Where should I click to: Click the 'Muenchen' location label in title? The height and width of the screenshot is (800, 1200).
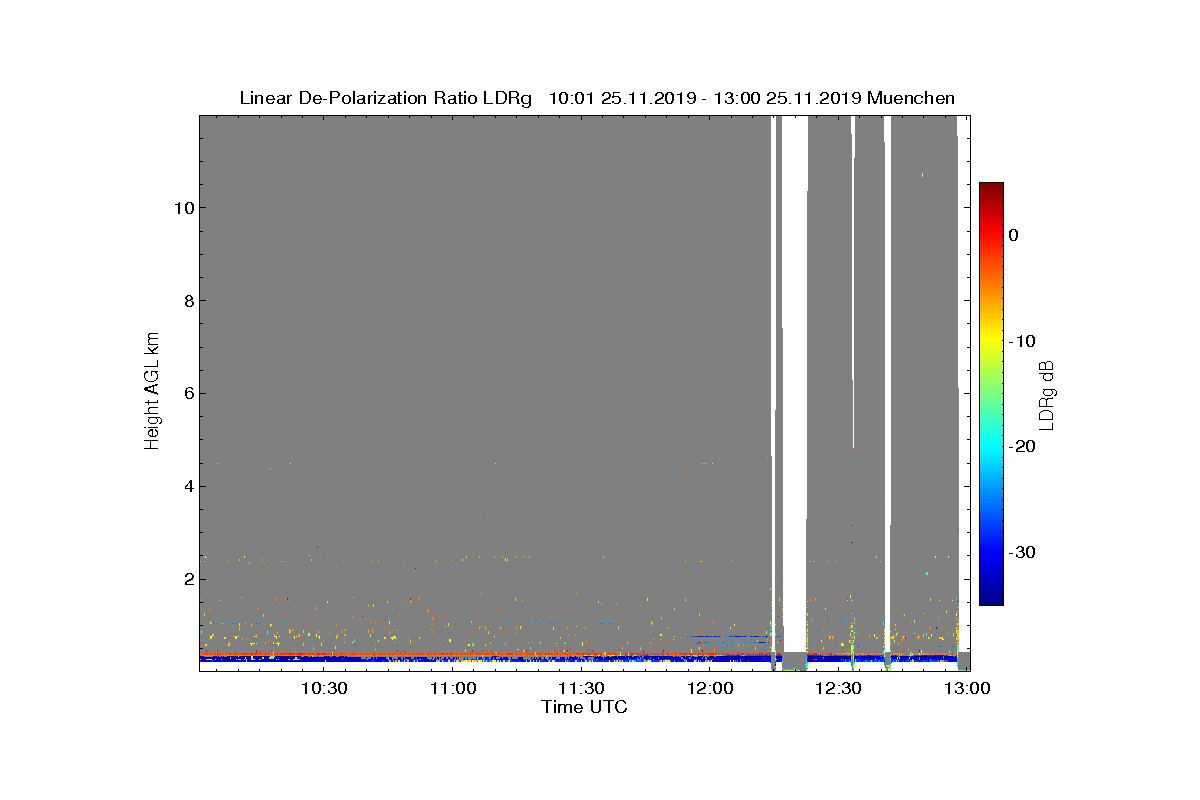click(x=911, y=98)
